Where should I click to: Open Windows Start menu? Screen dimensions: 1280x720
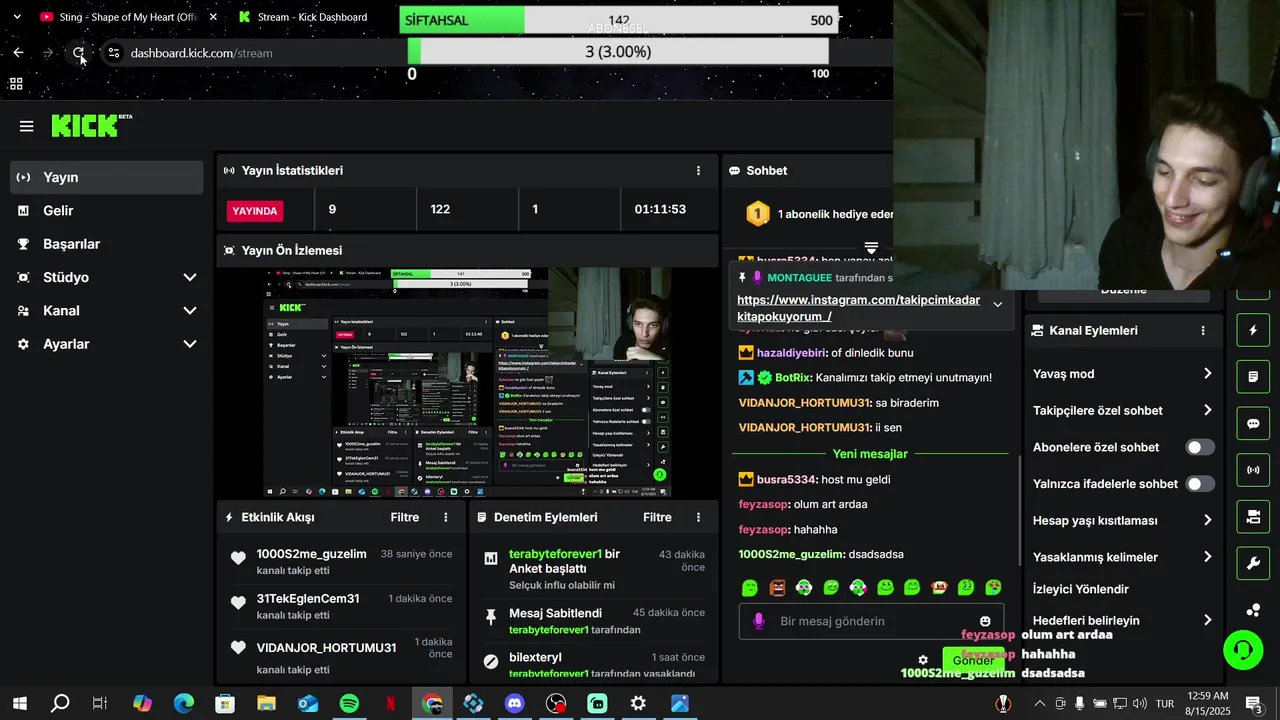point(19,704)
